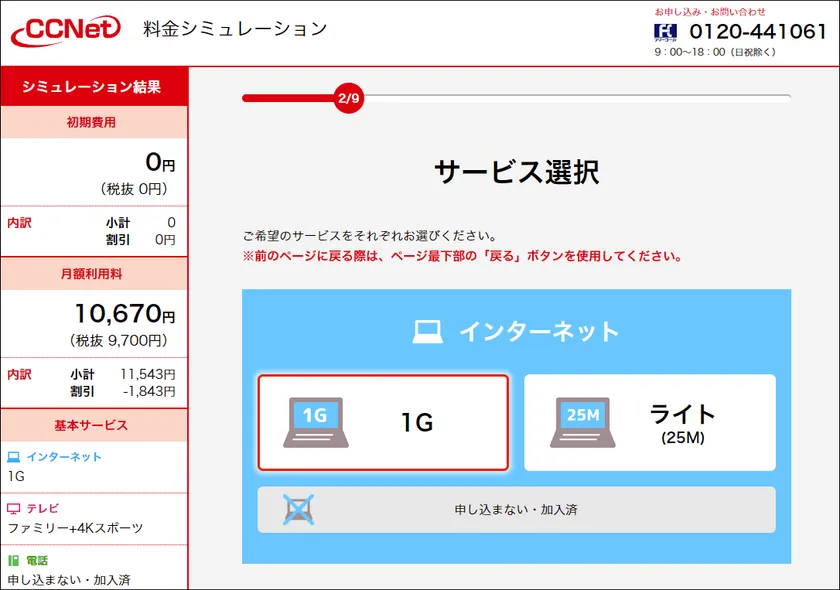Screen dimensions: 840x590
Task: Click the free-dial phone icon
Action: click(x=665, y=32)
